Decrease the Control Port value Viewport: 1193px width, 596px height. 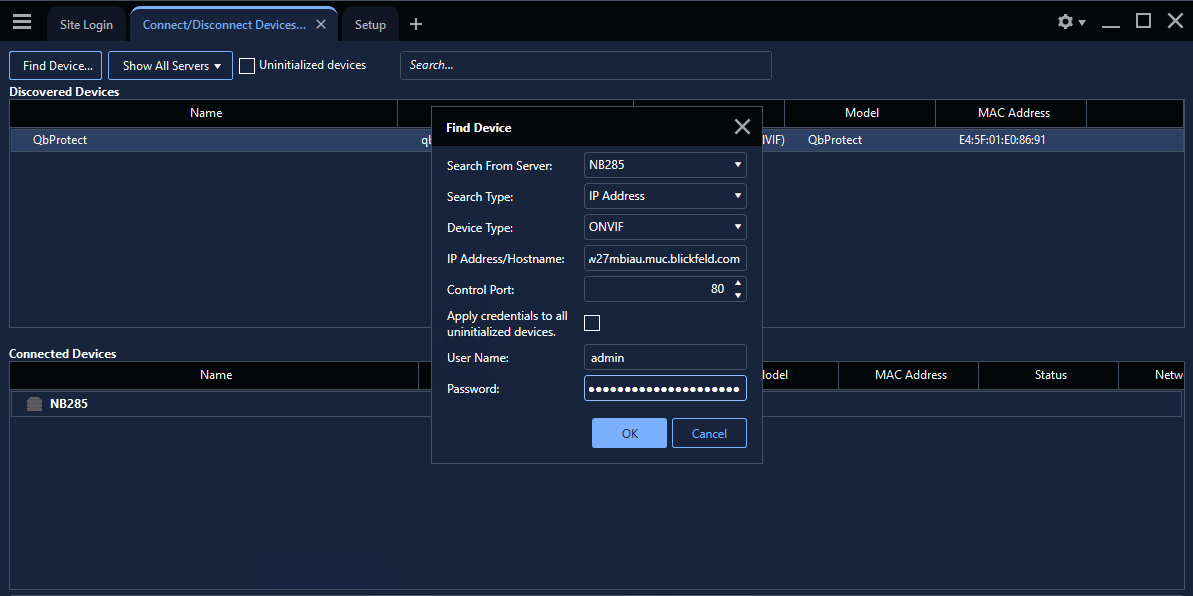(x=738, y=295)
